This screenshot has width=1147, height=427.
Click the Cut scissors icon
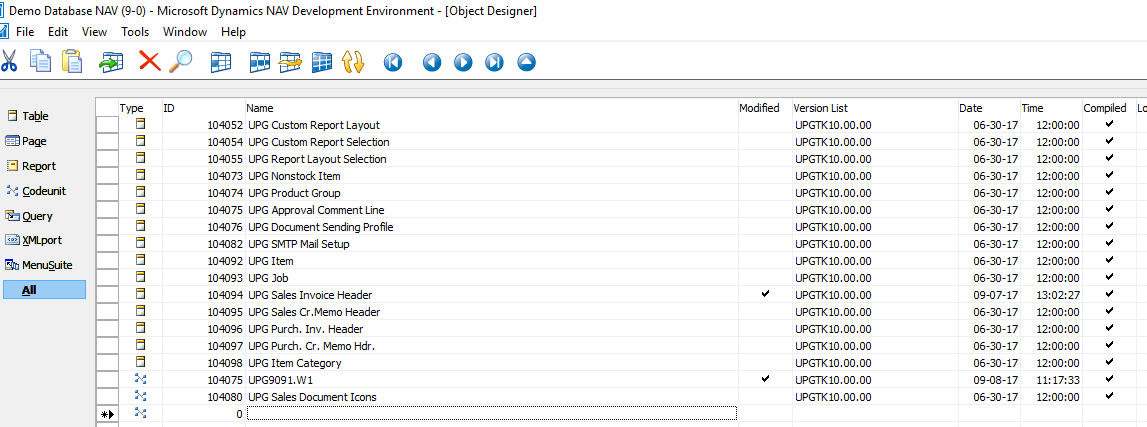coord(9,61)
